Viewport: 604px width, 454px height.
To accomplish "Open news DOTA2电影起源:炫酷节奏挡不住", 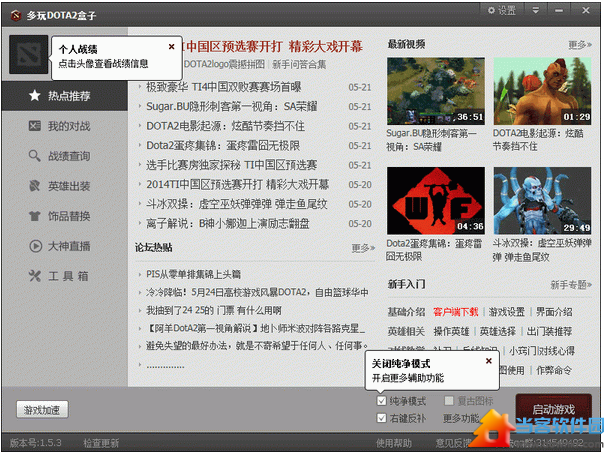I will (225, 126).
